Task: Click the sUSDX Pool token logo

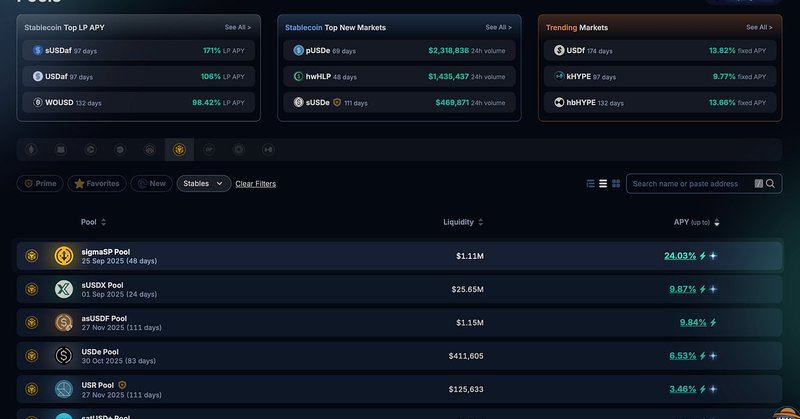Action: point(64,289)
